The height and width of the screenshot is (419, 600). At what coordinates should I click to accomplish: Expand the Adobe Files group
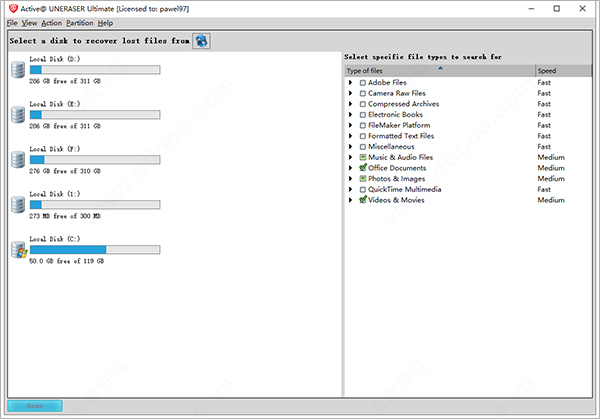350,83
